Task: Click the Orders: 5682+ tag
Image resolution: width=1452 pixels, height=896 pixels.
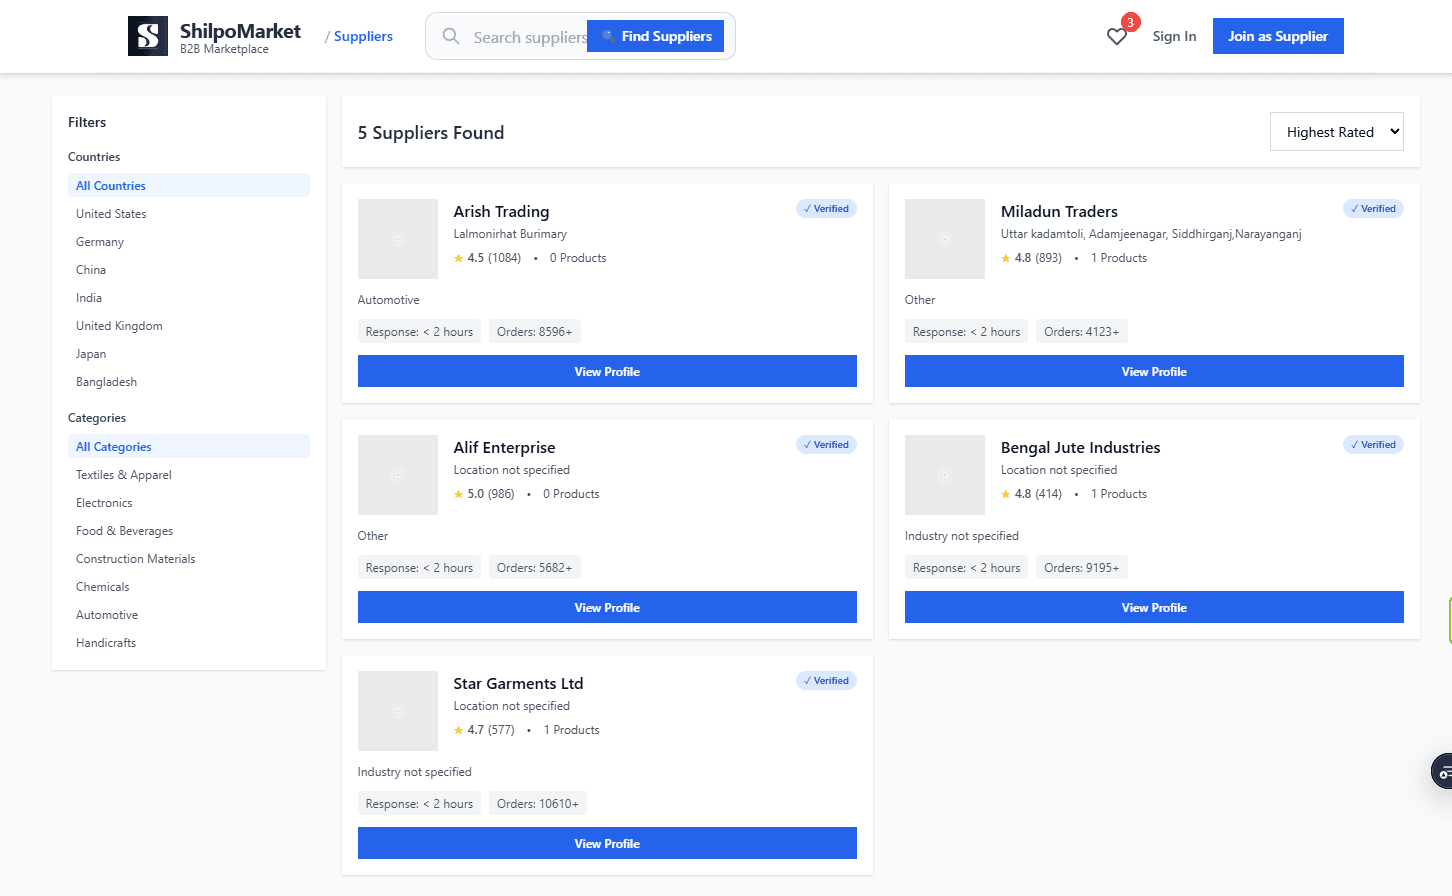Action: click(x=535, y=567)
